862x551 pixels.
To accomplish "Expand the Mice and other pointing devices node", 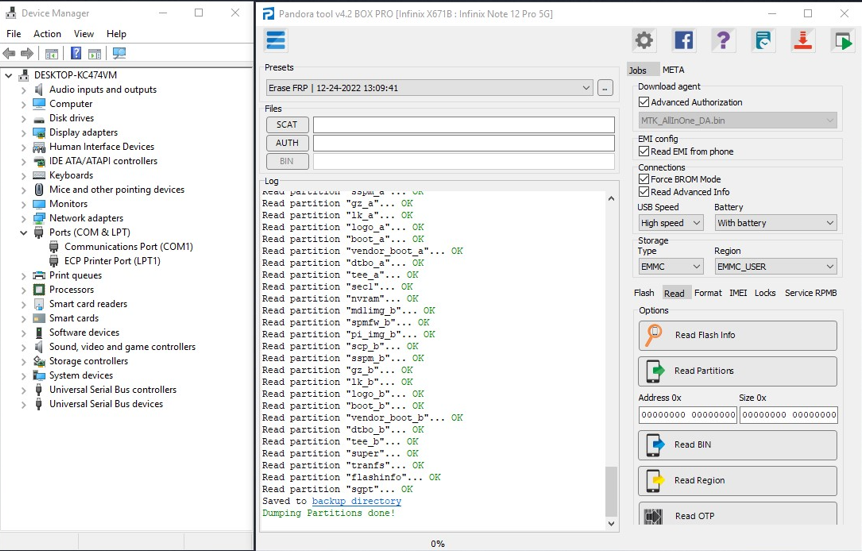I will tap(24, 190).
